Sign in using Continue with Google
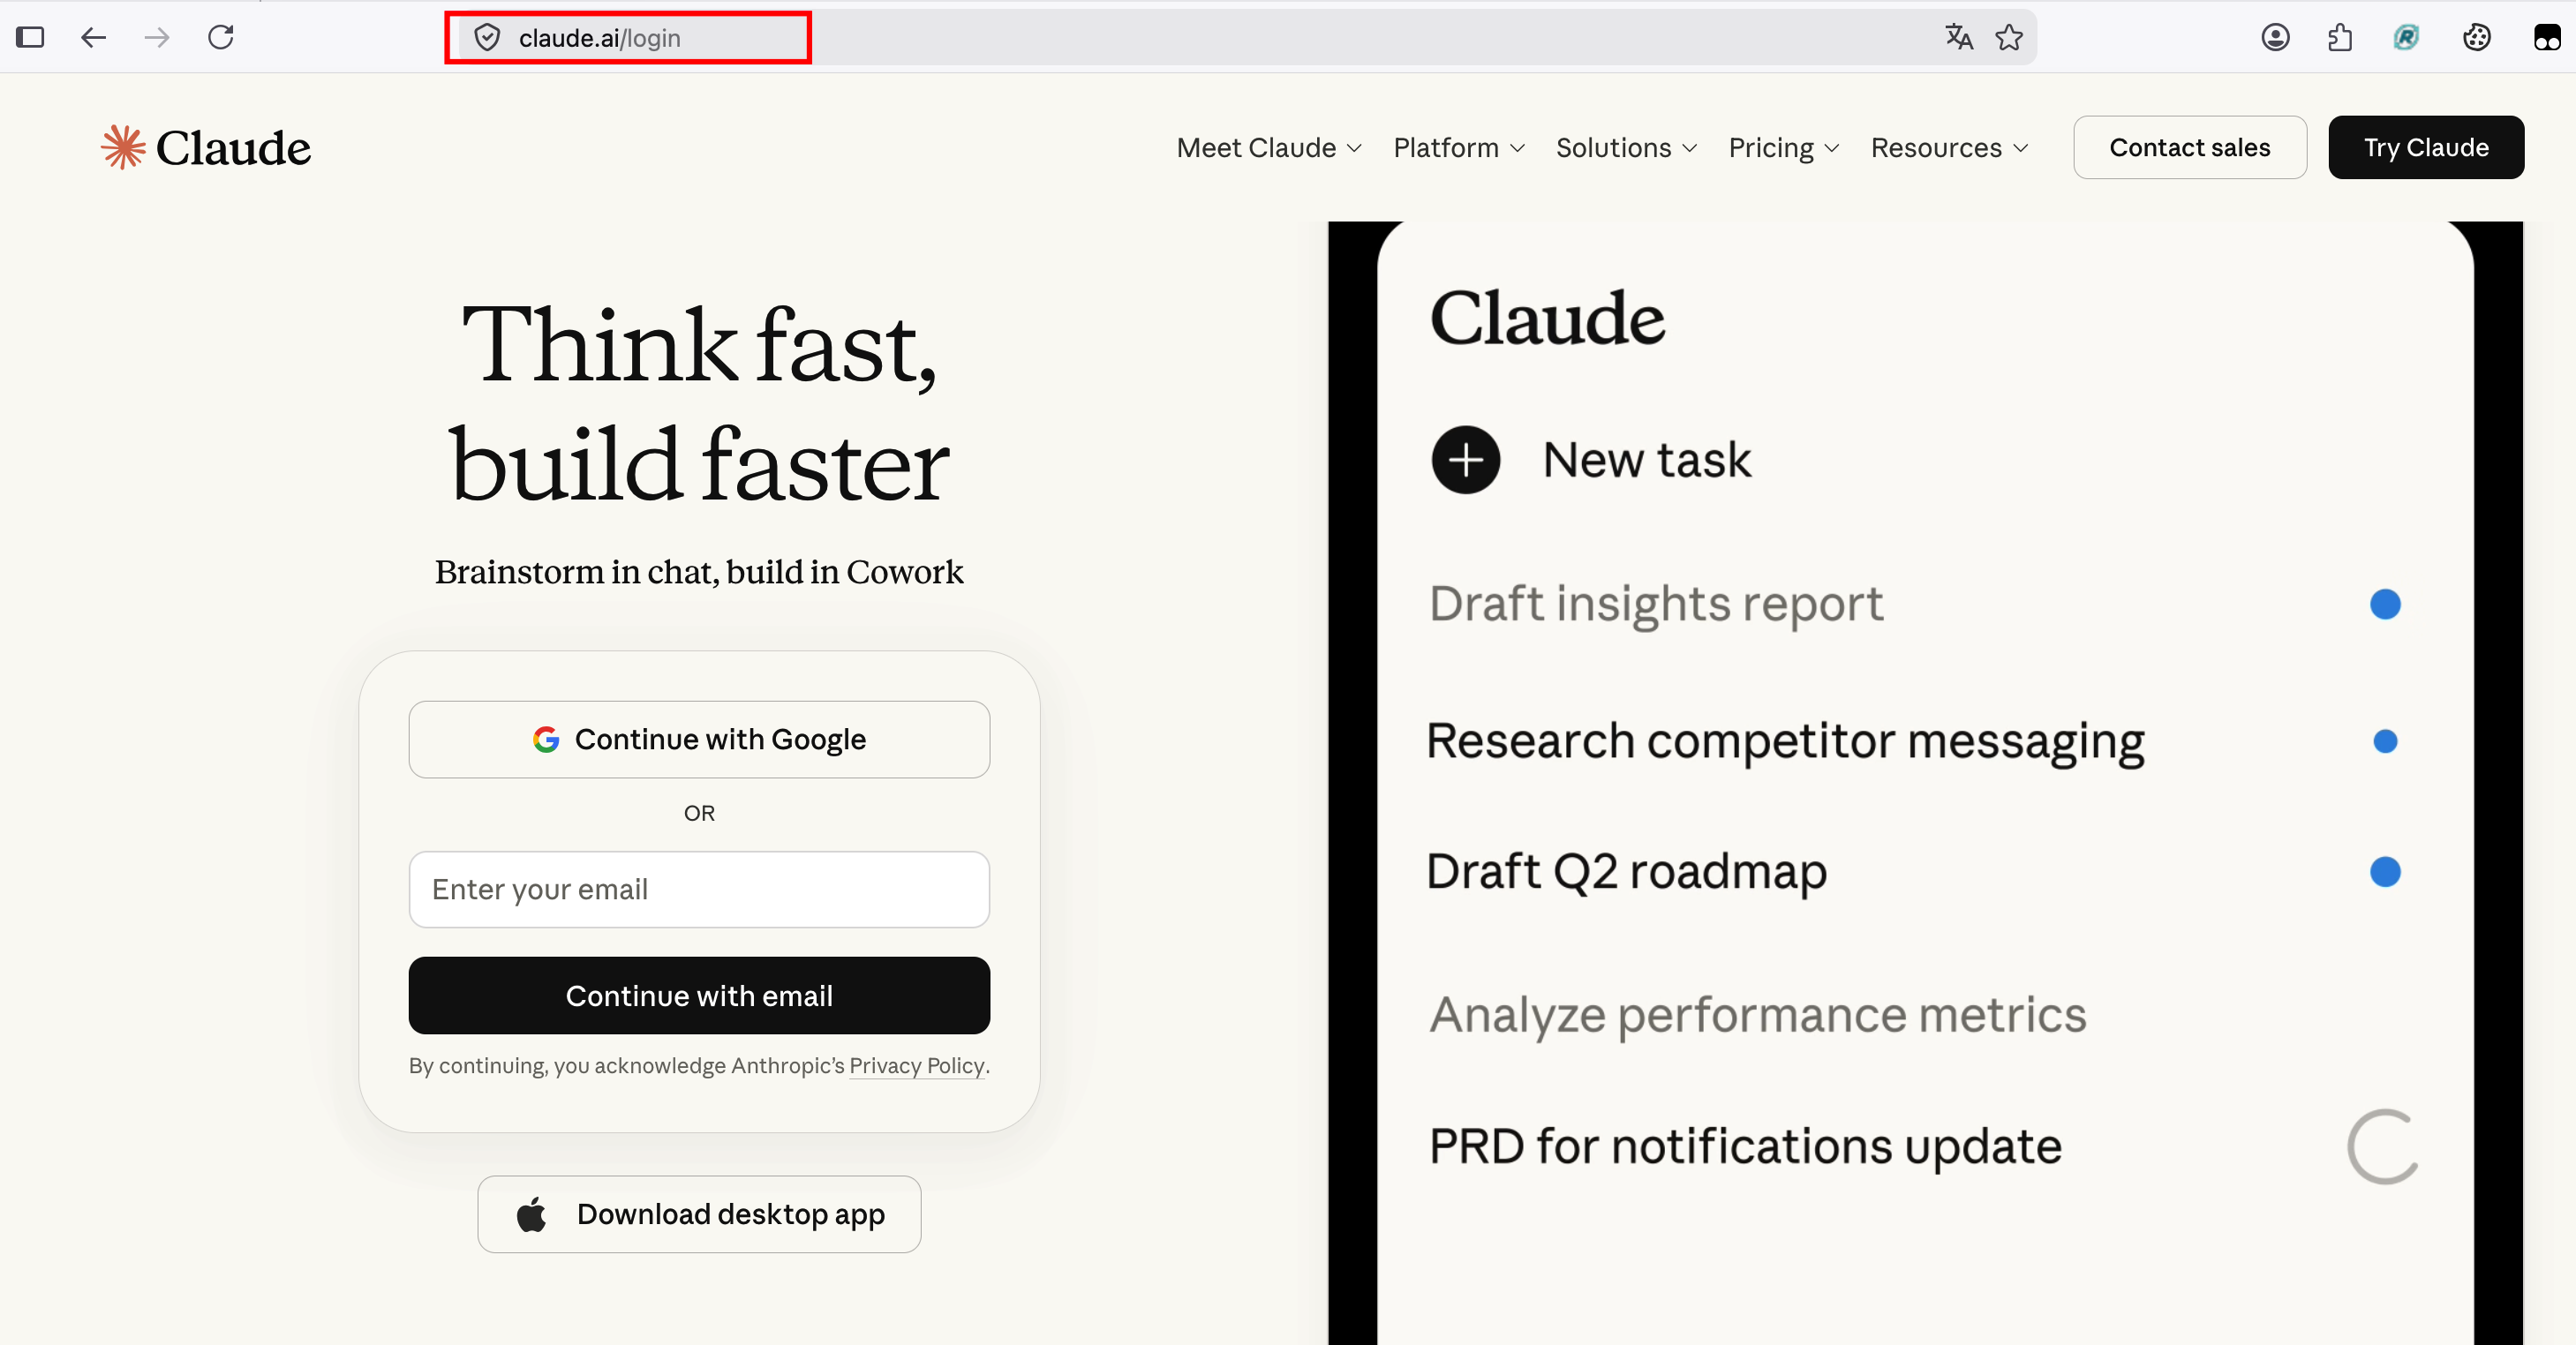The height and width of the screenshot is (1345, 2576). 699,740
